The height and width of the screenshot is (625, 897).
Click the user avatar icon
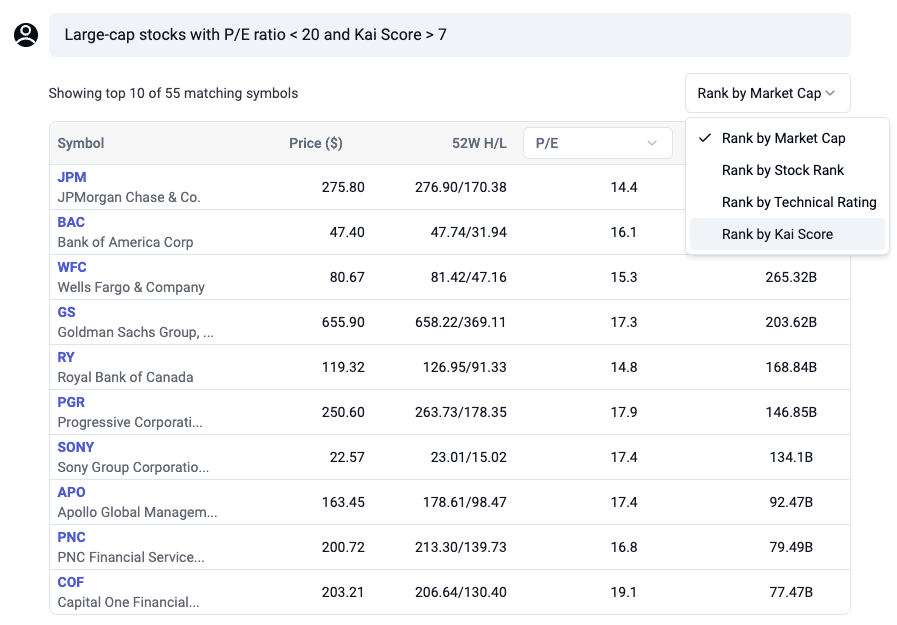point(26,35)
